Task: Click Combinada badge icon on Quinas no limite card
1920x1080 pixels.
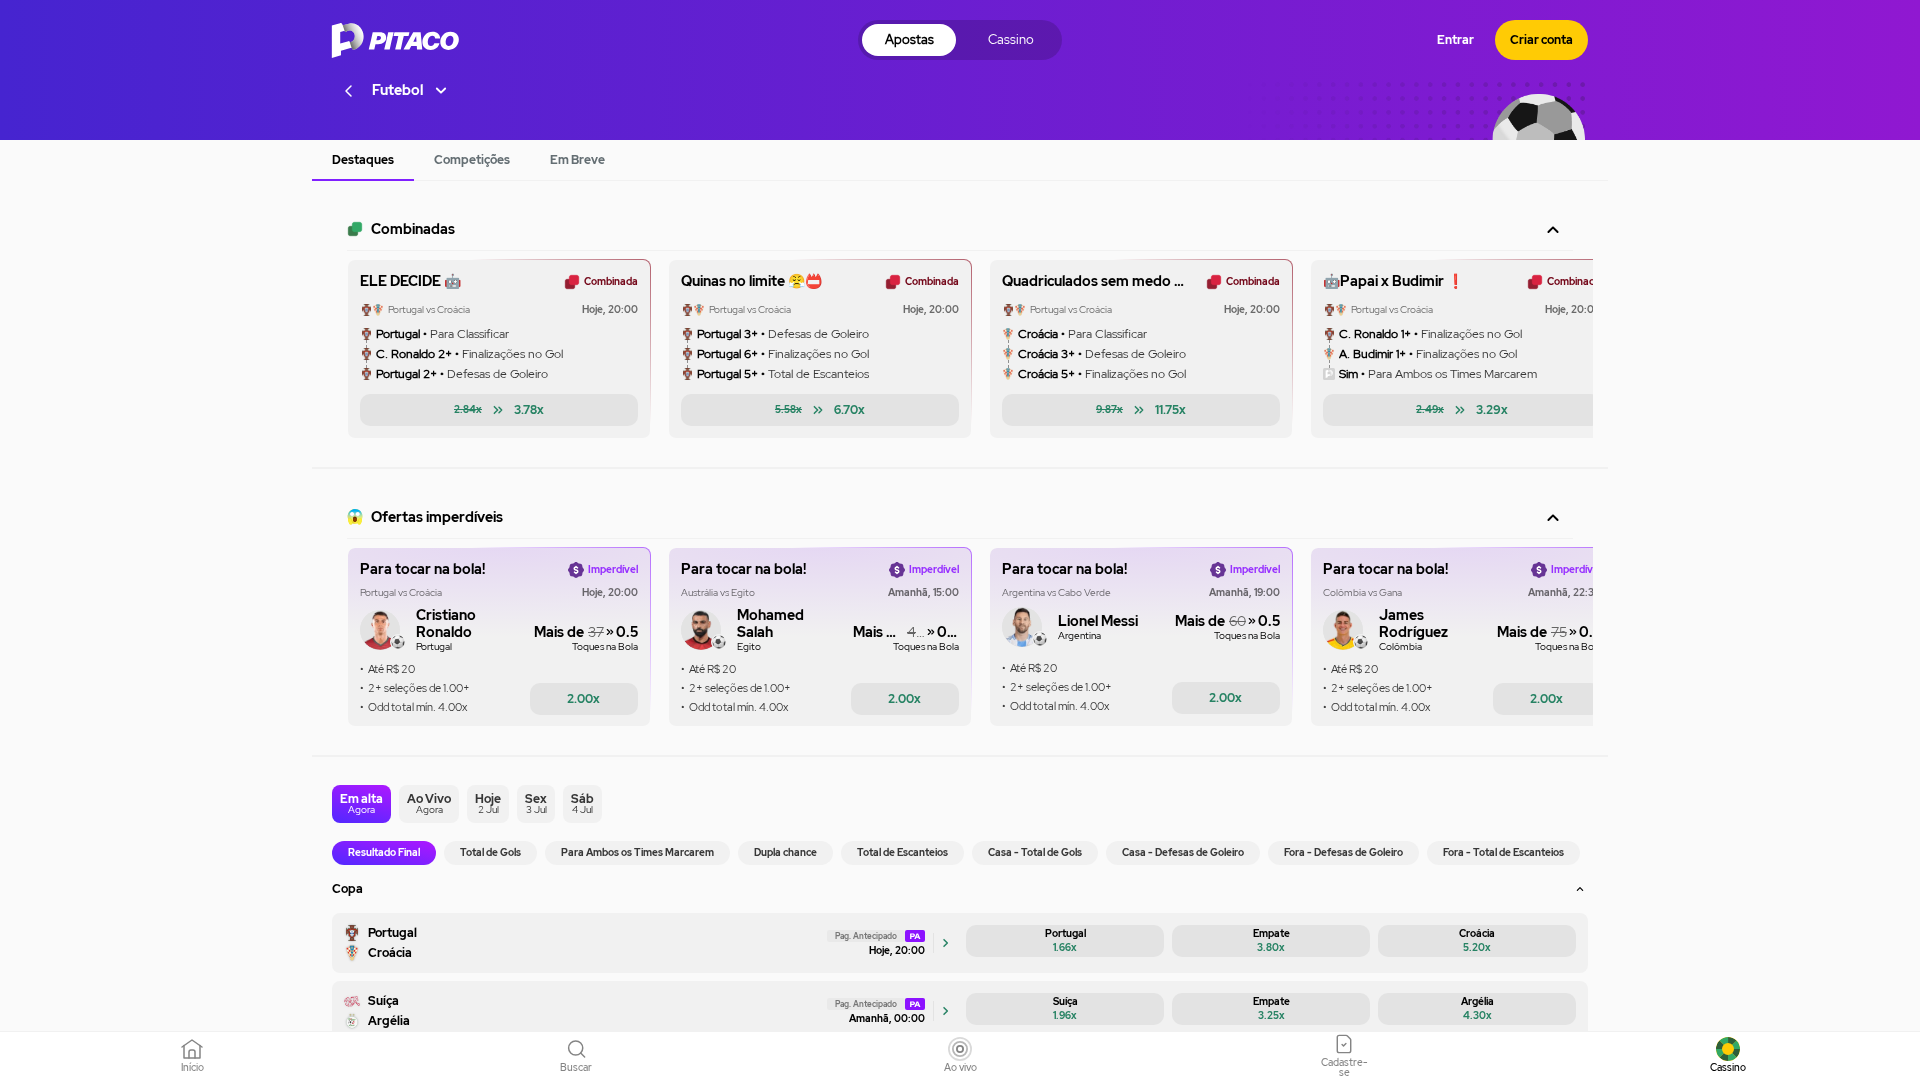Action: click(x=893, y=282)
